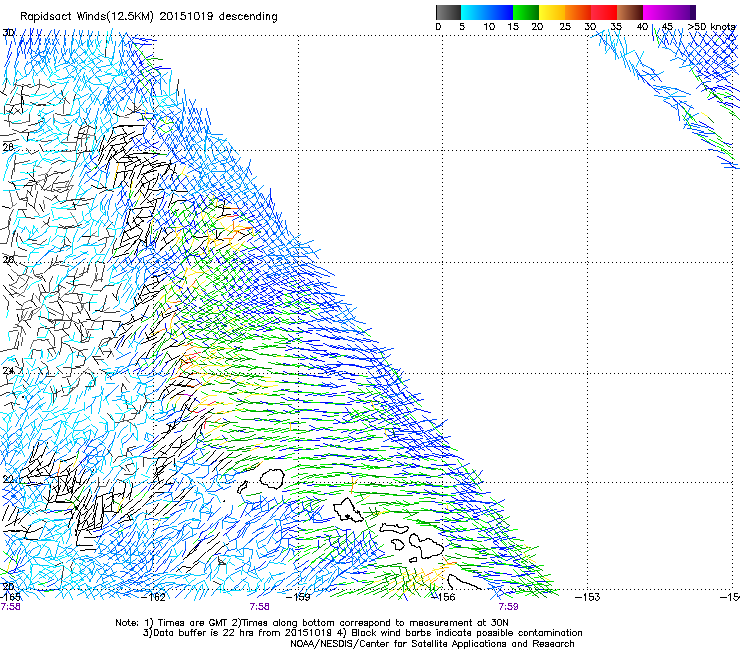
Task: Click the gray 0-5 knots legend segment
Action: tap(448, 12)
